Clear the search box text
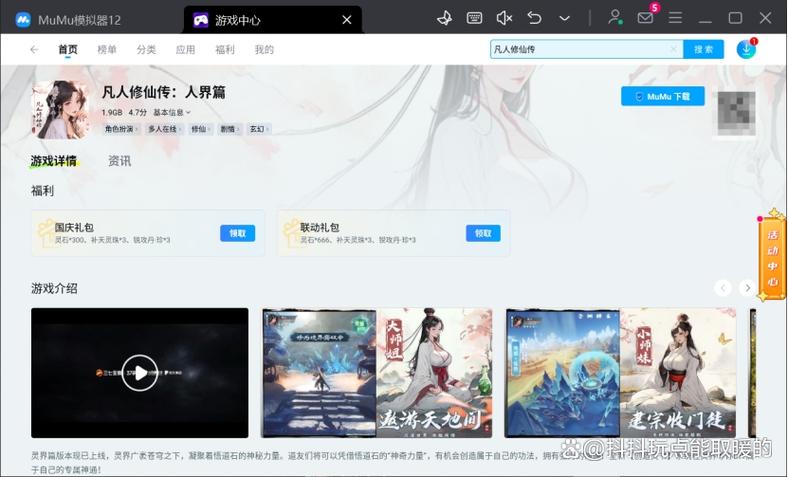Image resolution: width=788 pixels, height=477 pixels. (x=673, y=49)
